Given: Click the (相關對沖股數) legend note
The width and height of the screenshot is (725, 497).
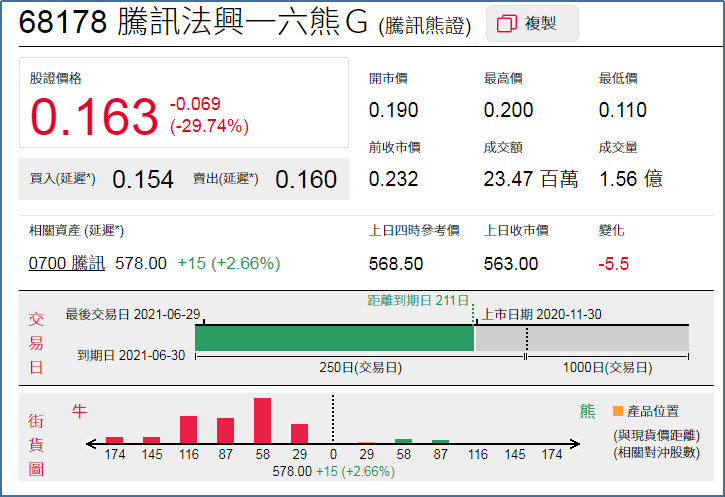Looking at the screenshot, I should pyautogui.click(x=657, y=452).
